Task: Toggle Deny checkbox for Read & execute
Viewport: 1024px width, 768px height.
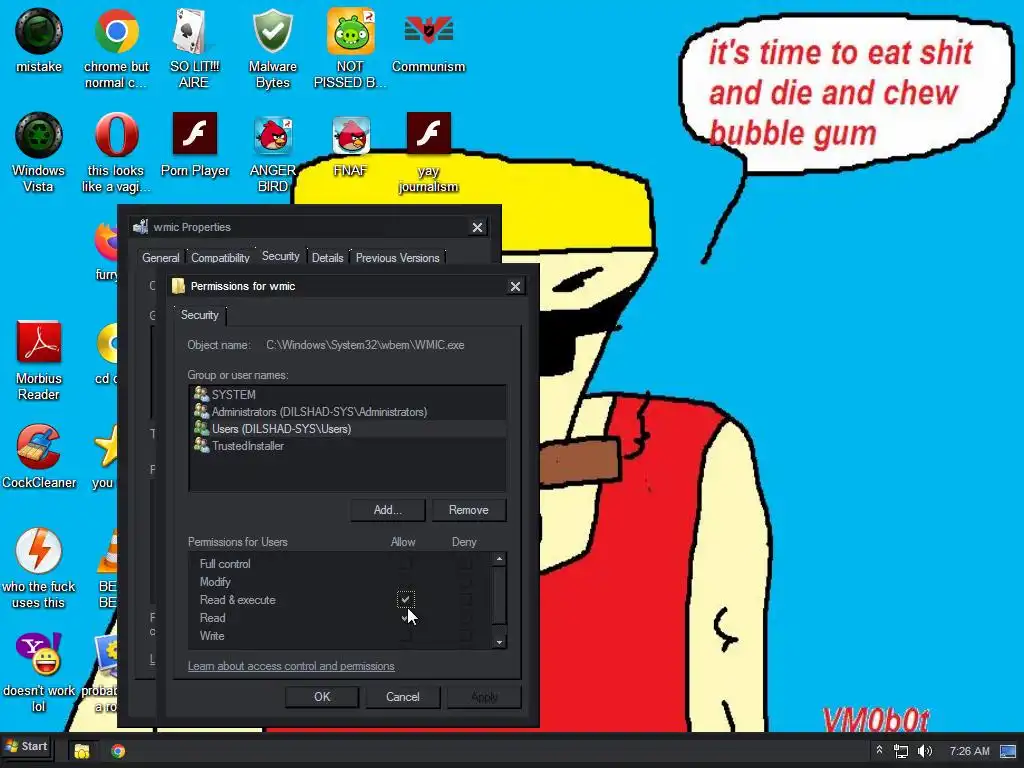Action: click(x=465, y=599)
